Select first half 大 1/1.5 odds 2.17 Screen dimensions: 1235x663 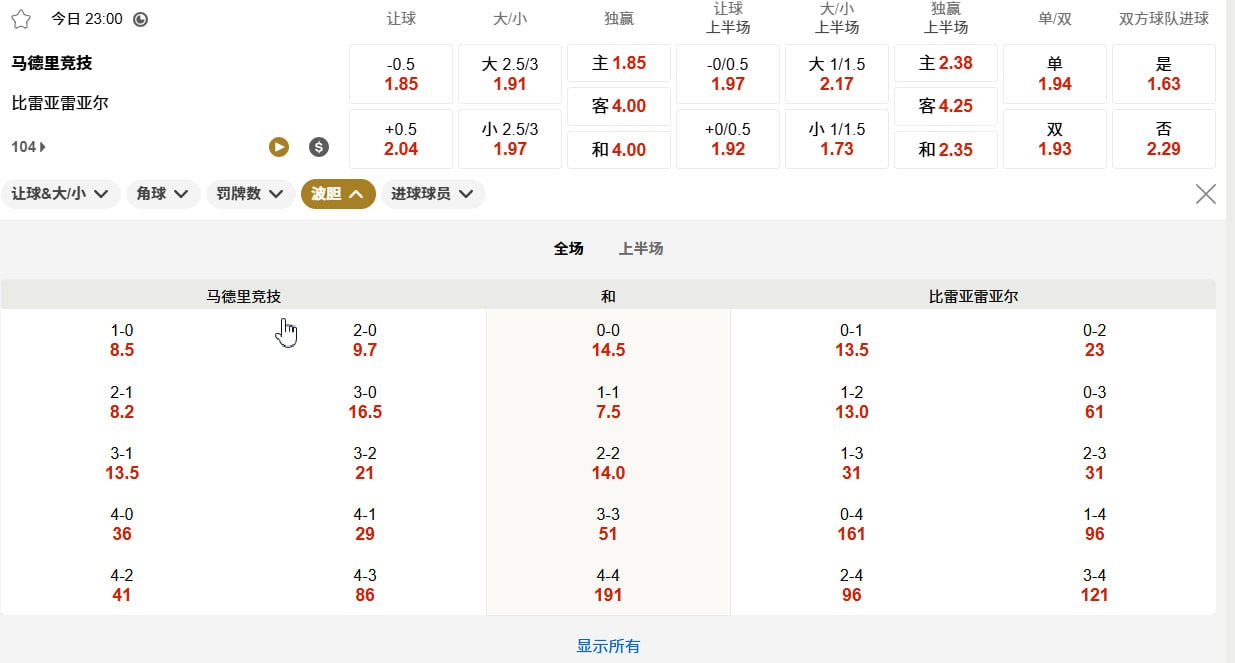click(837, 74)
